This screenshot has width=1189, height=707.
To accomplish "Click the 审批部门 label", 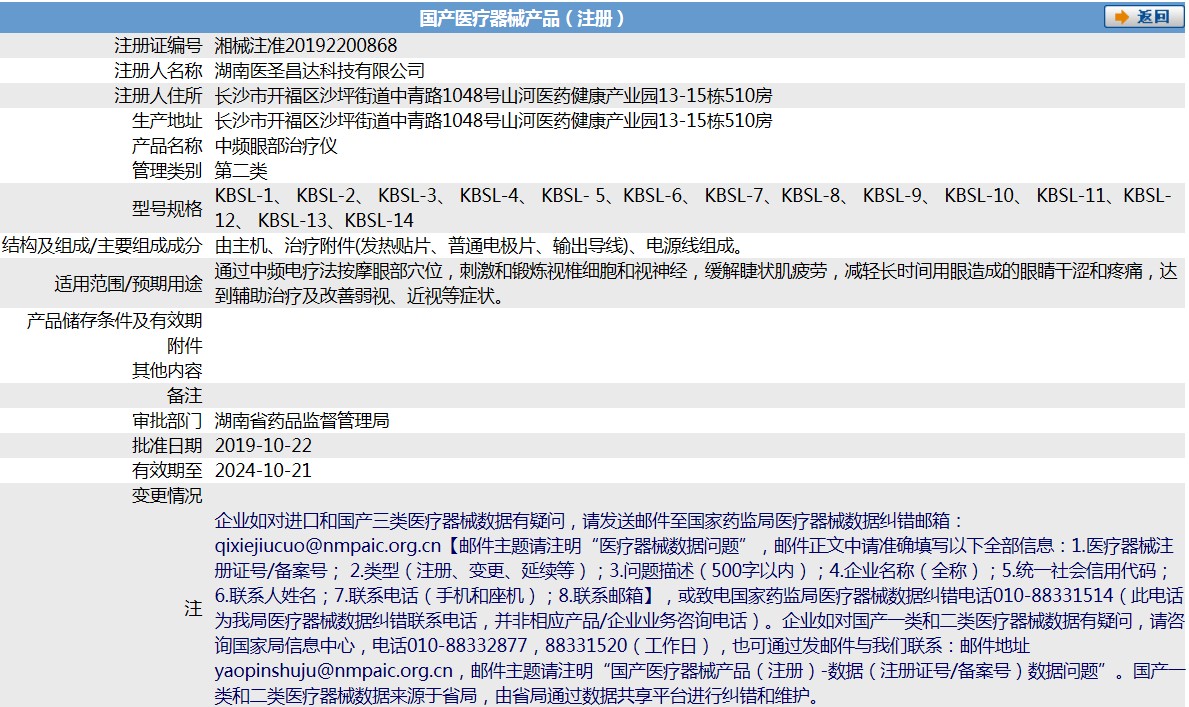I will [168, 421].
